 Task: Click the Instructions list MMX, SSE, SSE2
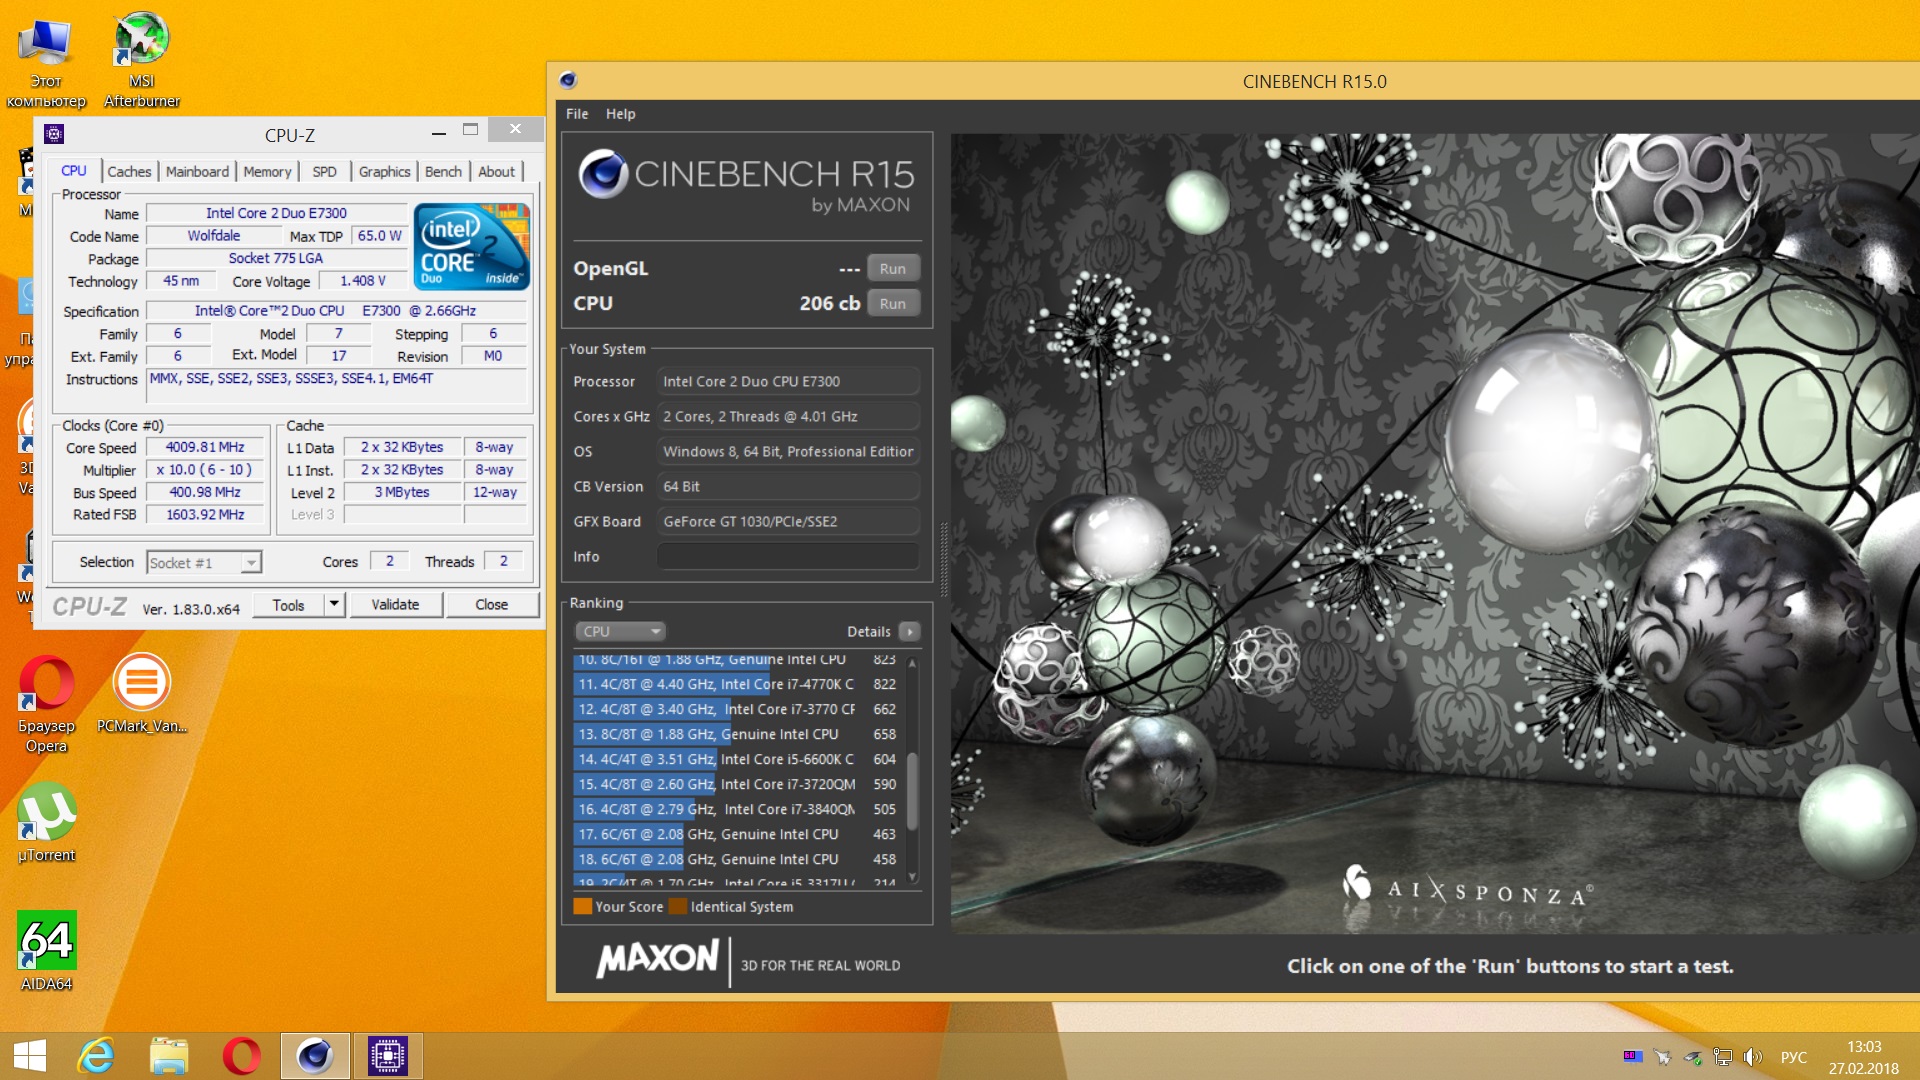337,385
